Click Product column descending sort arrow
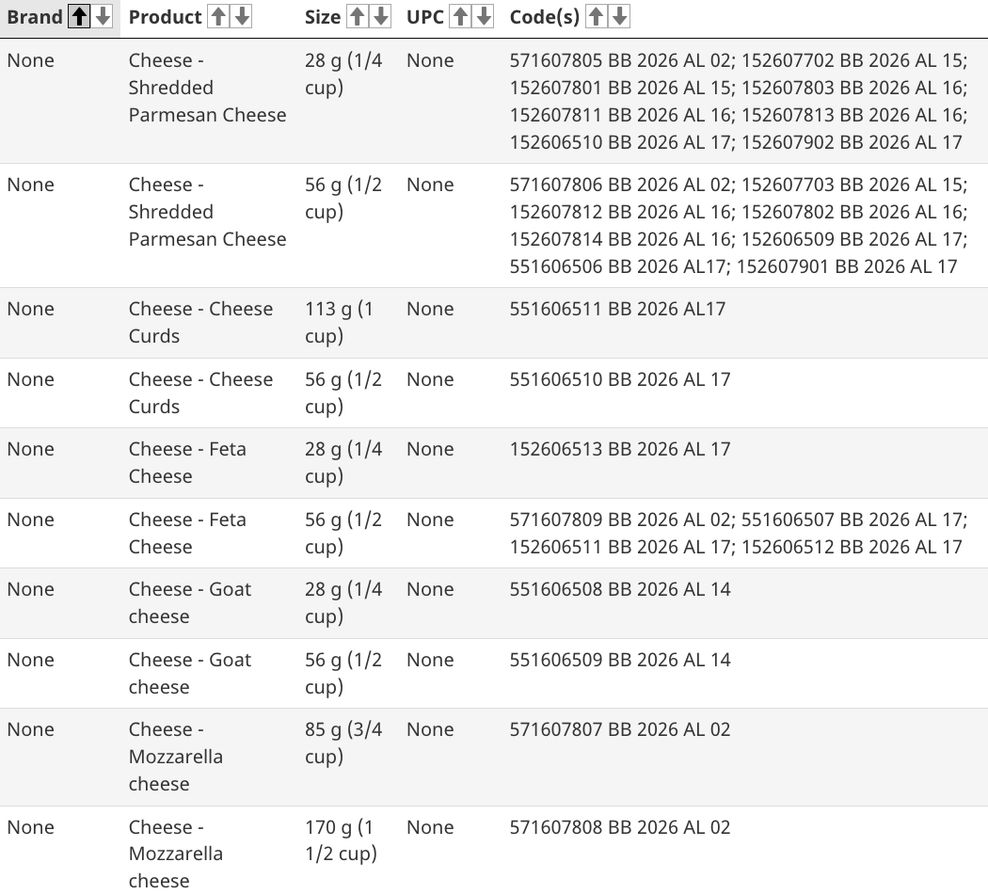Screen dimensions: 988x896 point(241,17)
